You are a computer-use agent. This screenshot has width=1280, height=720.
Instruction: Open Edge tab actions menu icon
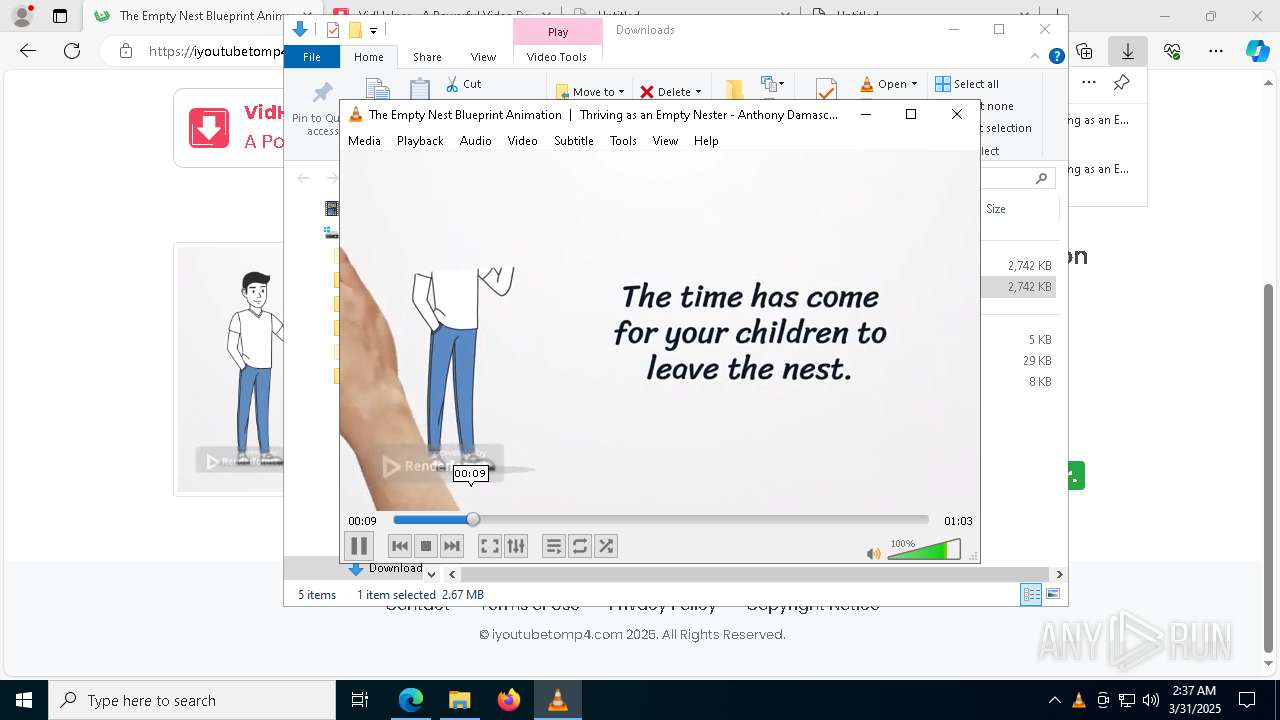point(60,16)
